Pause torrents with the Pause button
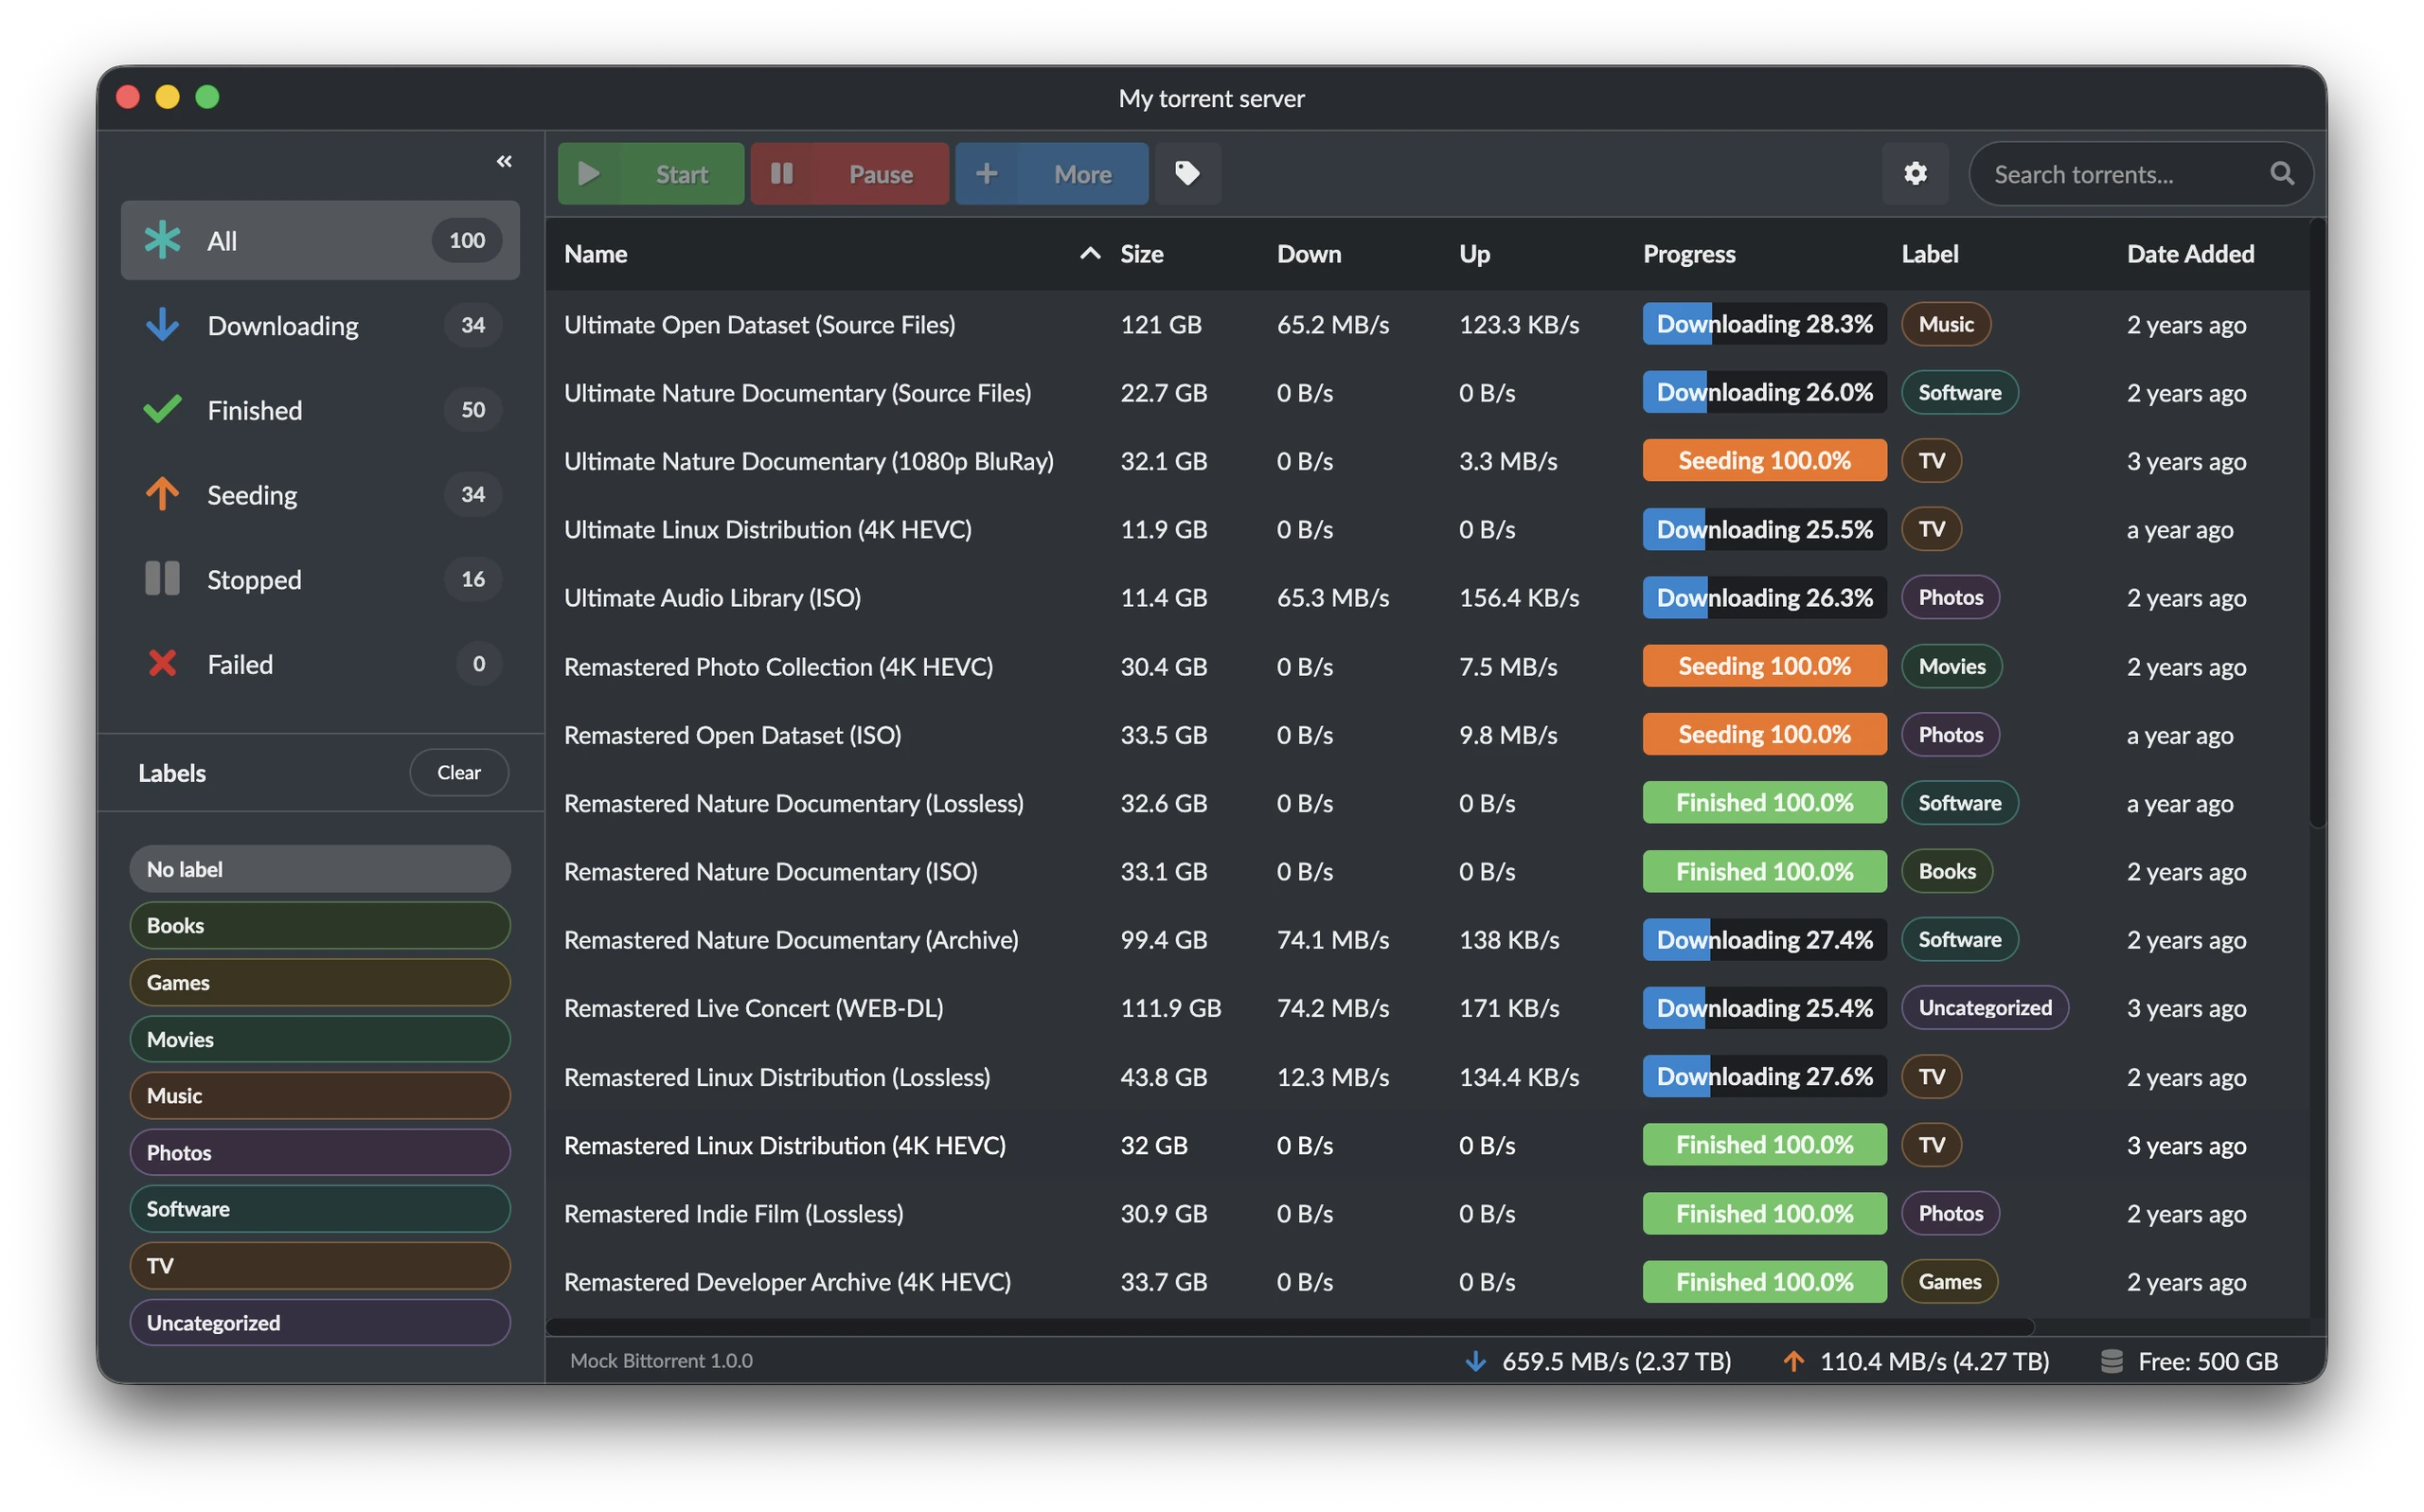2424x1512 pixels. coord(849,174)
